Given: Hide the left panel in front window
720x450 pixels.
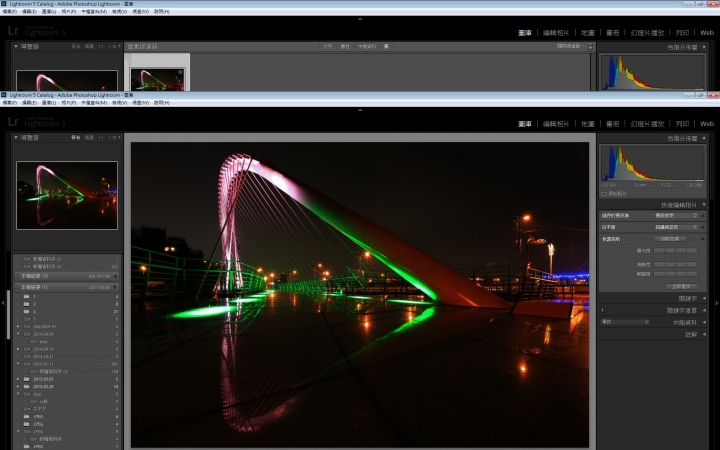Looking at the screenshot, I should pos(3,303).
